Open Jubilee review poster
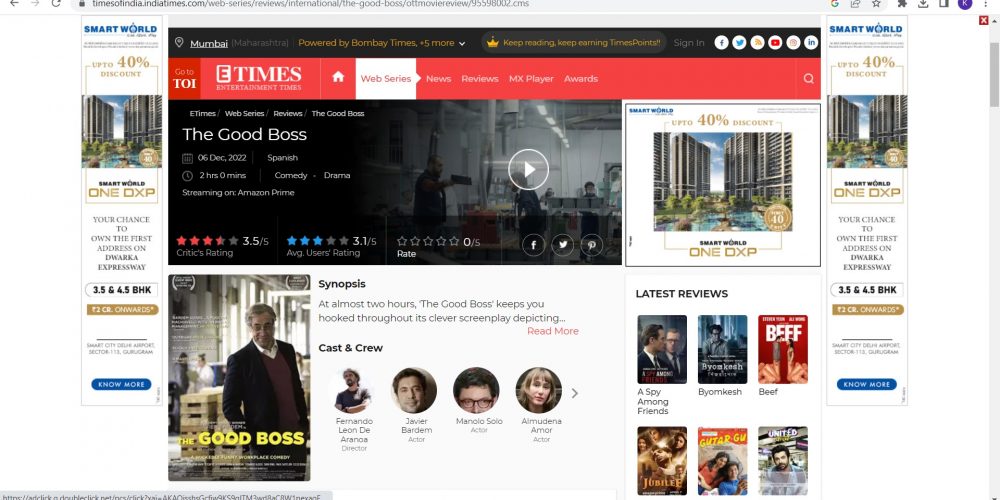This screenshot has width=1000, height=500. point(662,461)
